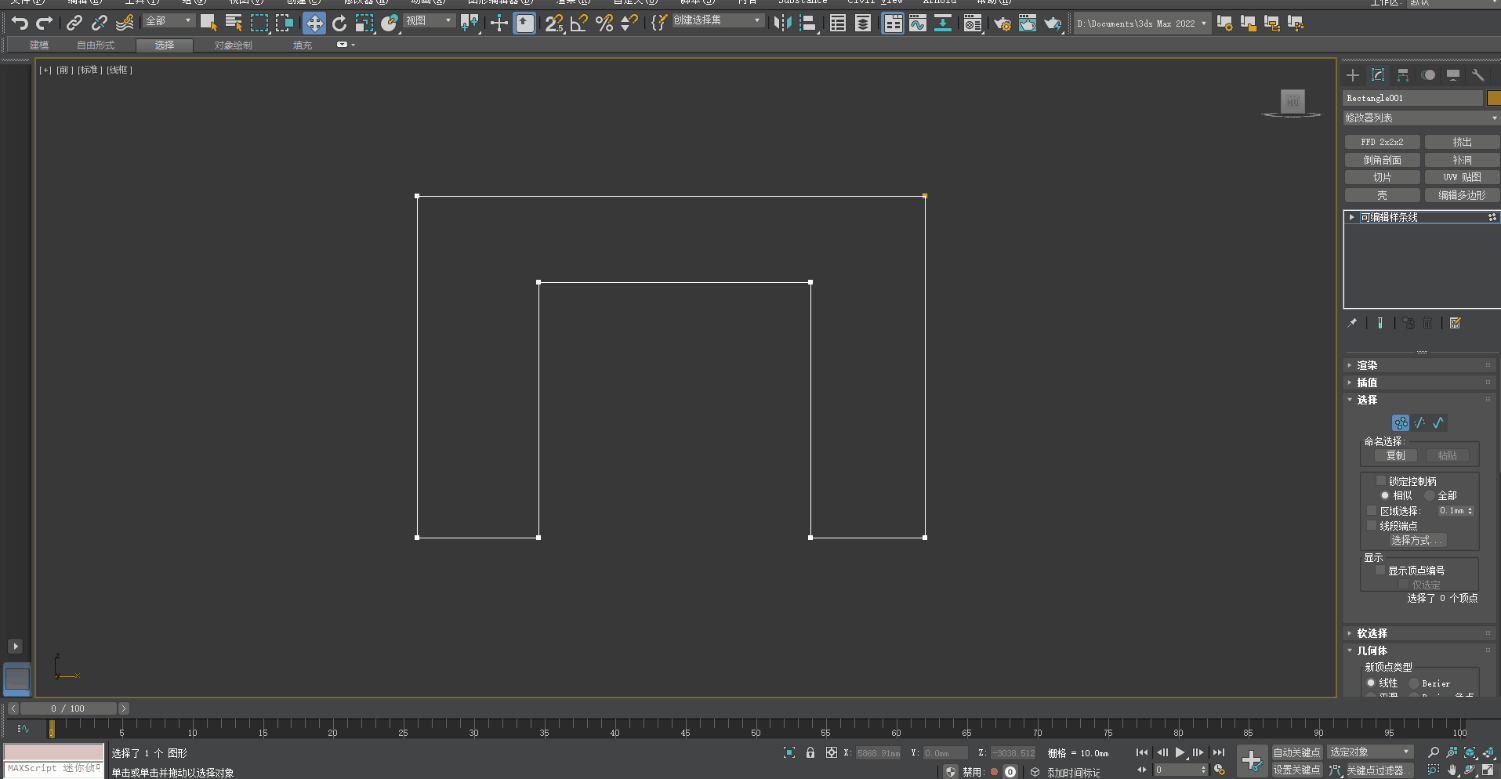Open Render Setup teapot icon

[x=1002, y=23]
